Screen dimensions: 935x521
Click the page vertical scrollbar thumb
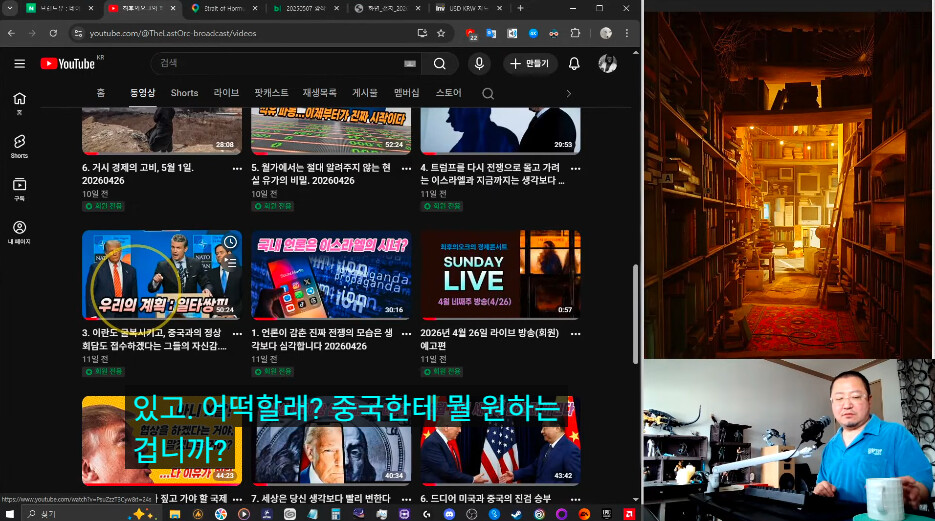click(636, 314)
